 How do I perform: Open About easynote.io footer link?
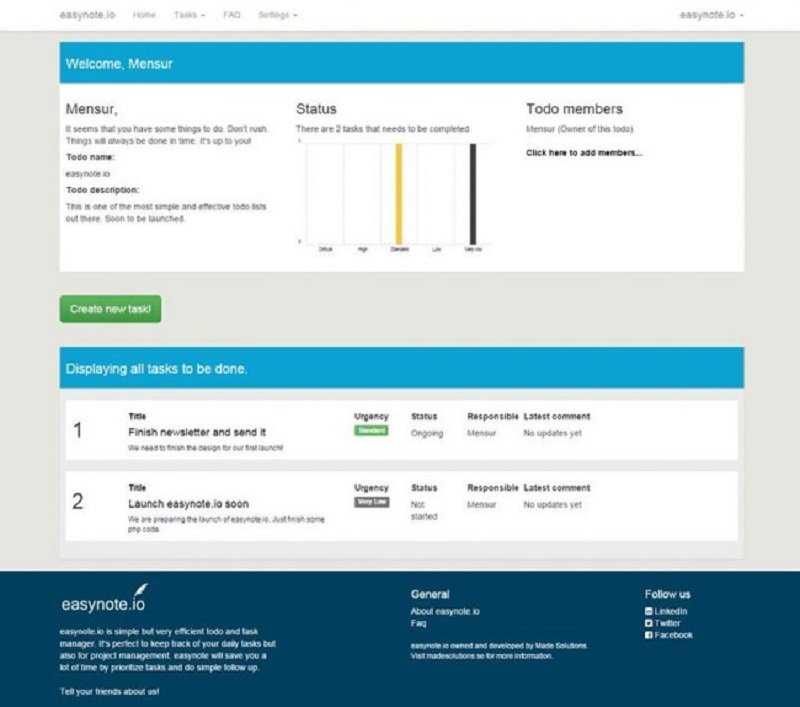(x=445, y=611)
